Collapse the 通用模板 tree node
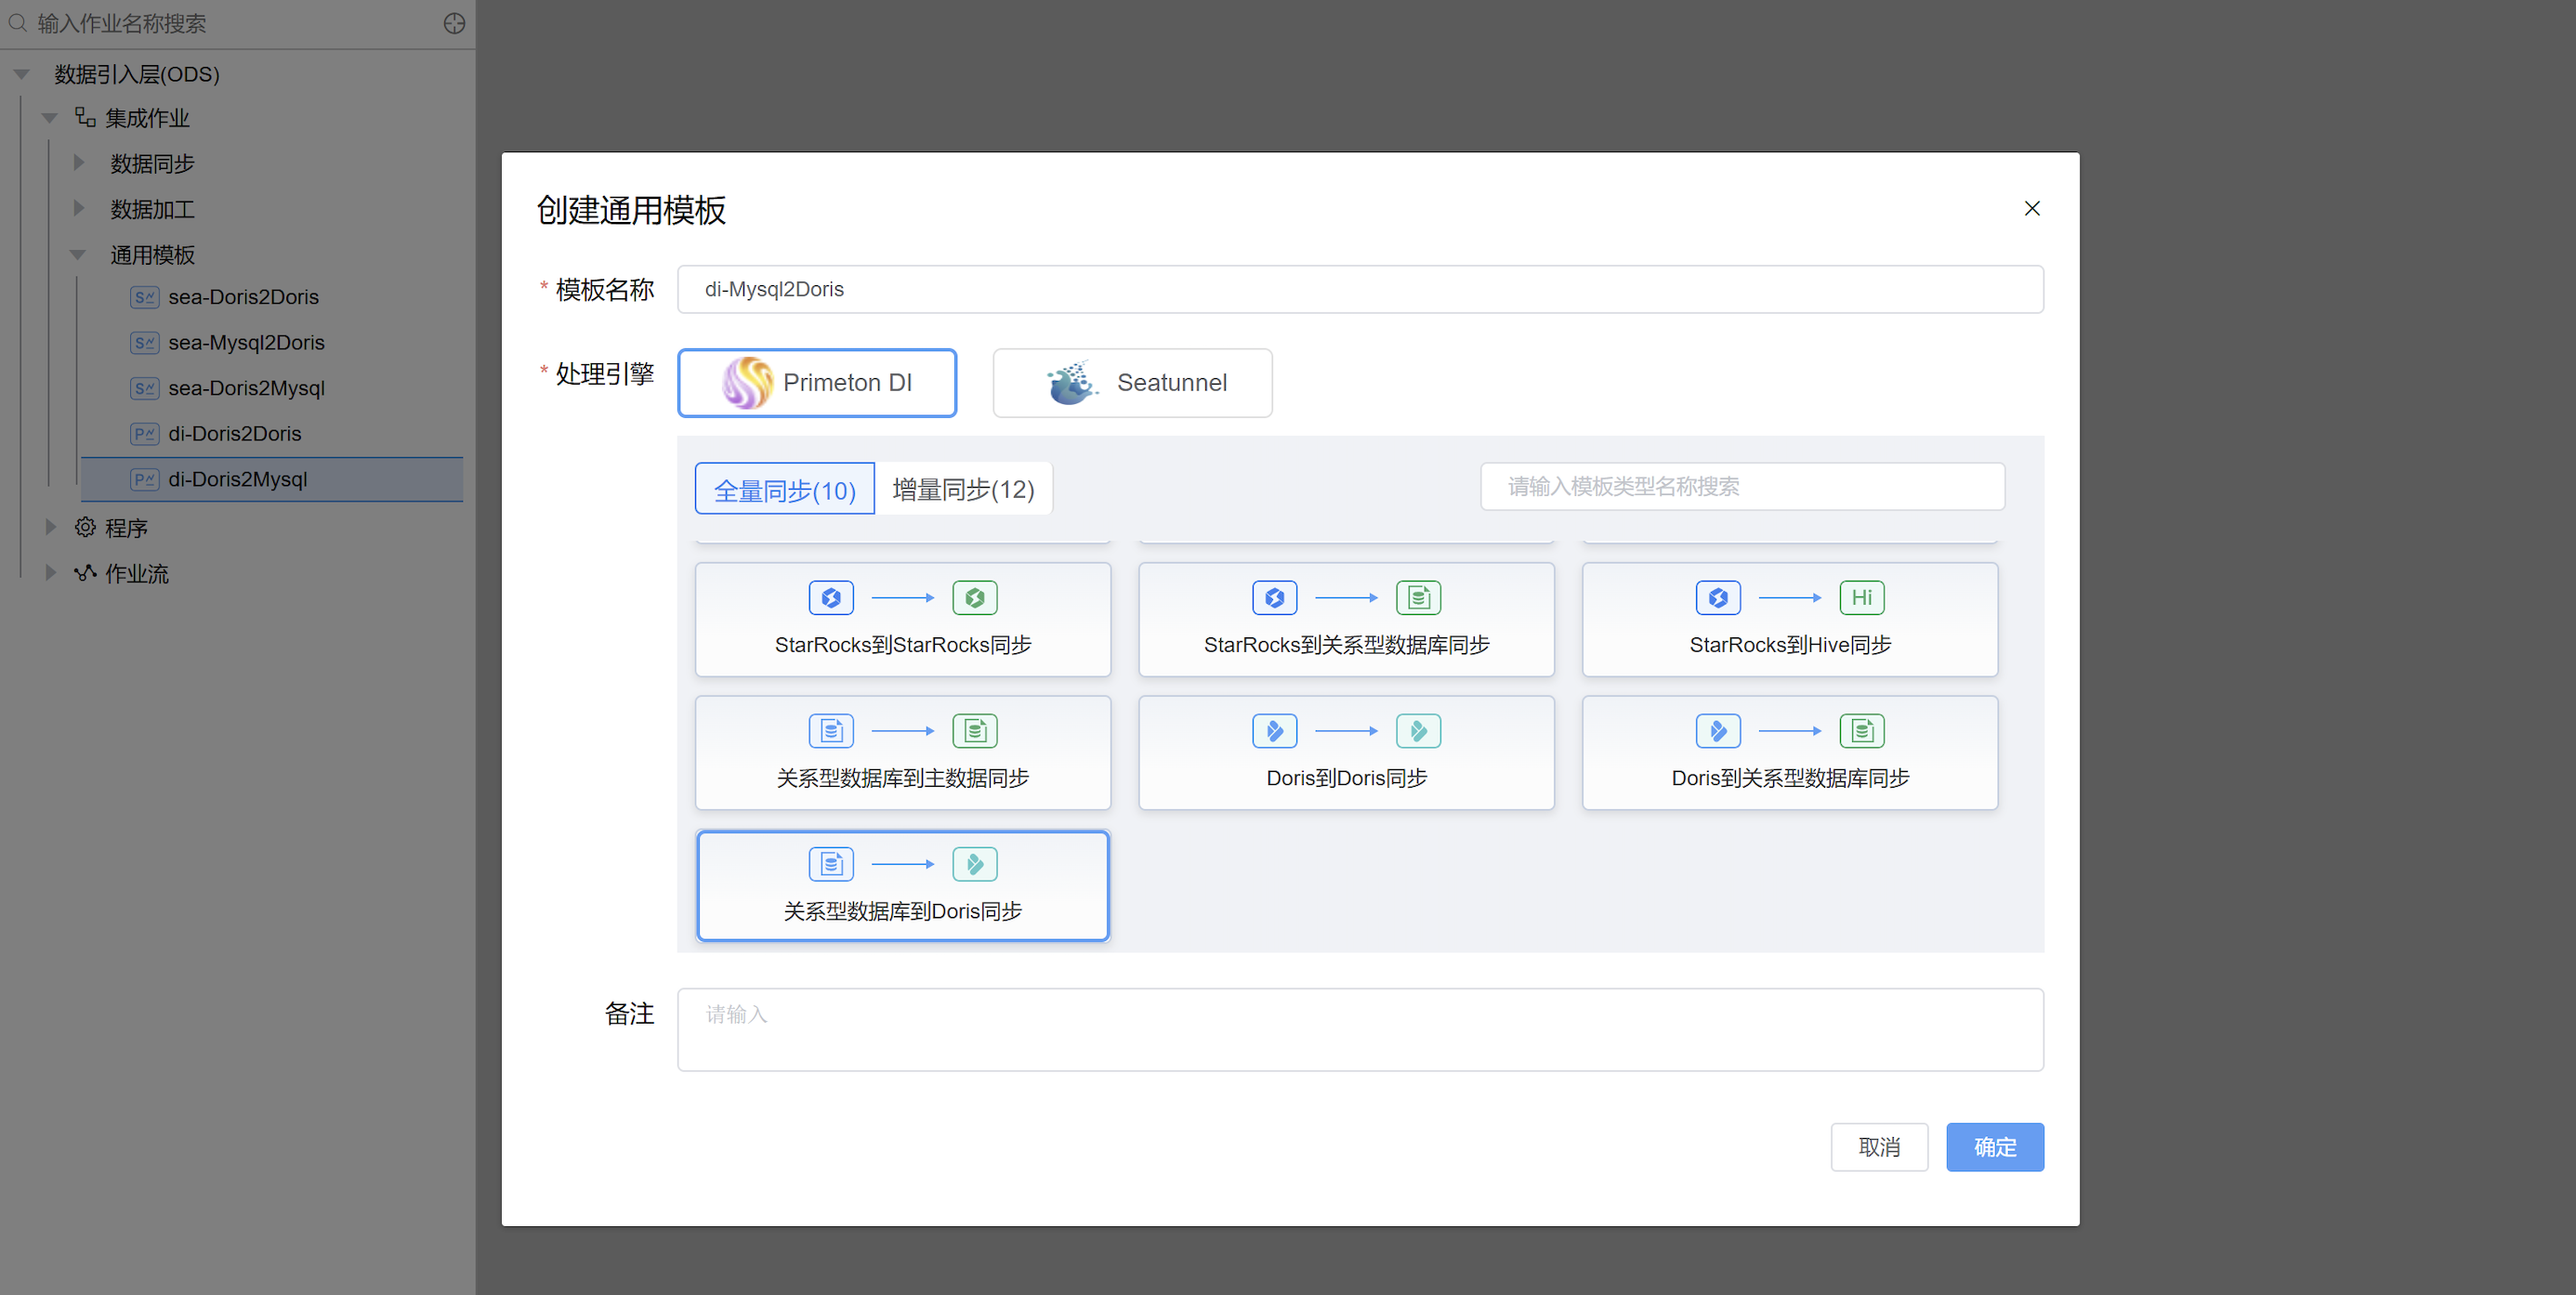Image resolution: width=2576 pixels, height=1295 pixels. tap(79, 254)
